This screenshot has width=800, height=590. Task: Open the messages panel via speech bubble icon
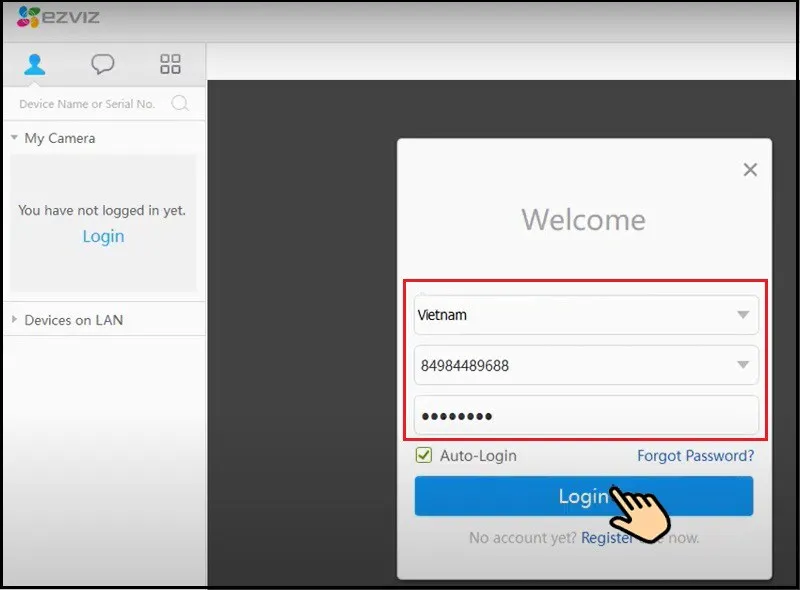coord(103,64)
